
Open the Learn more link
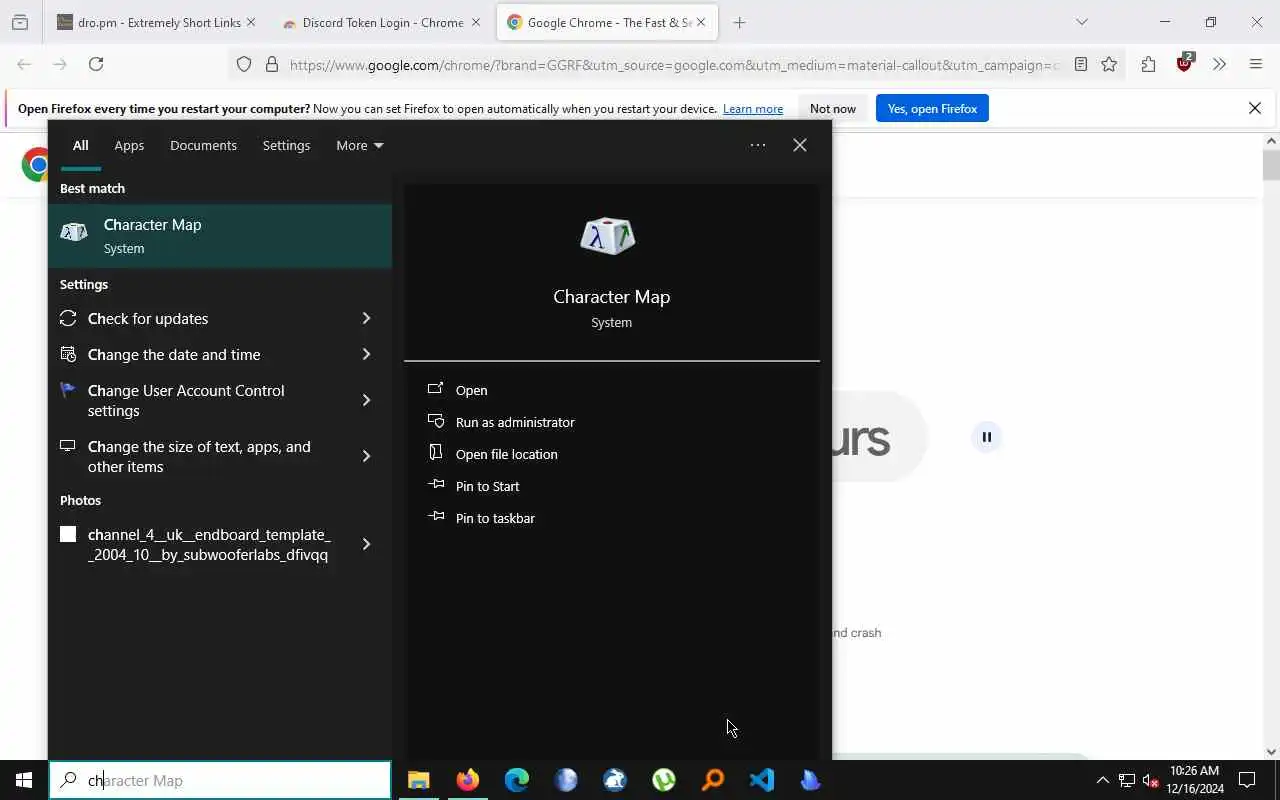point(753,108)
